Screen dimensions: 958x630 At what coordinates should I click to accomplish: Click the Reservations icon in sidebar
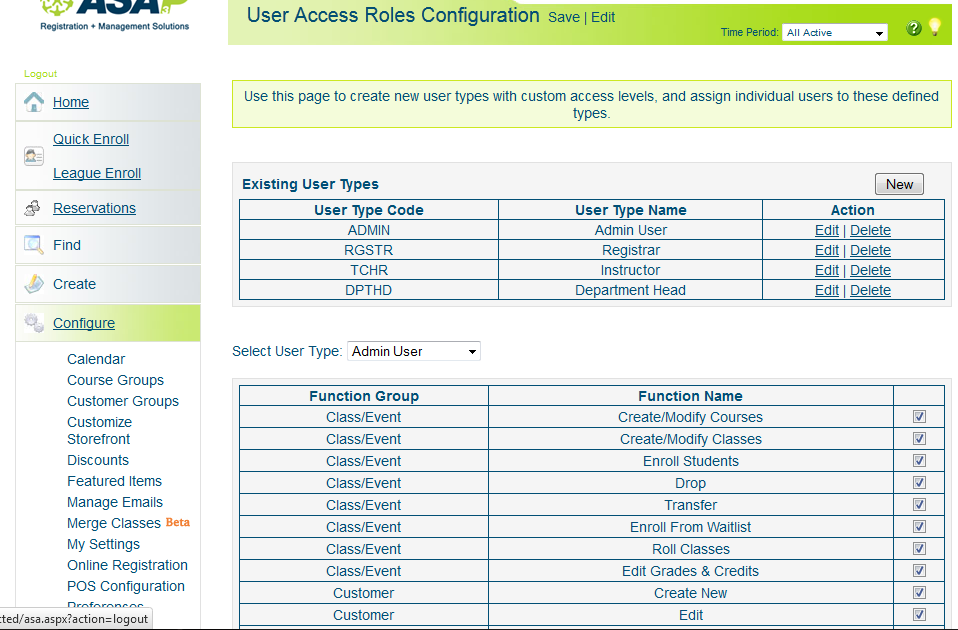pos(32,208)
